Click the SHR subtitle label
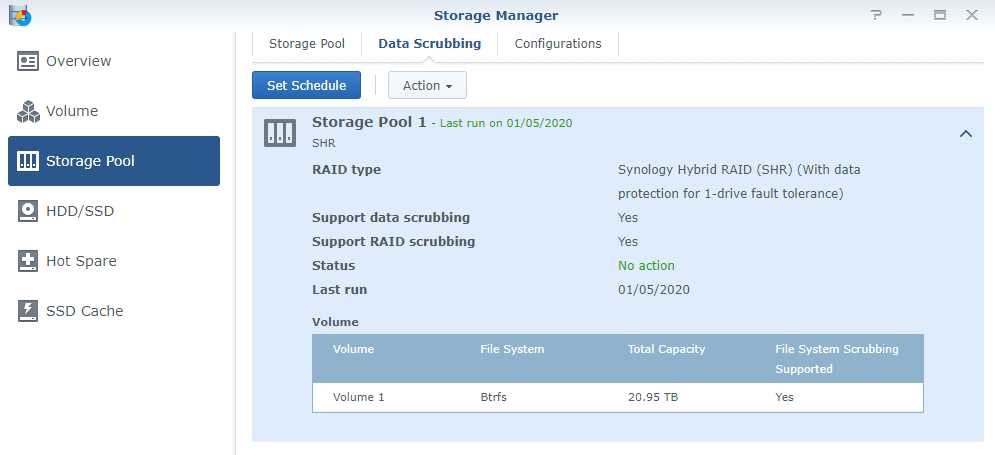Viewport: 995px width, 455px height. pos(324,143)
